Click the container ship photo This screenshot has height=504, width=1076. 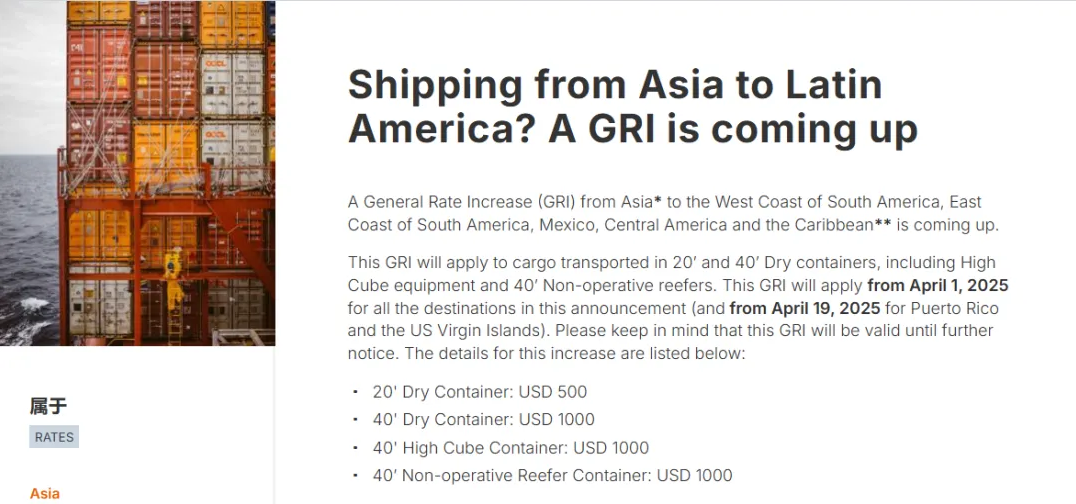pyautogui.click(x=137, y=172)
